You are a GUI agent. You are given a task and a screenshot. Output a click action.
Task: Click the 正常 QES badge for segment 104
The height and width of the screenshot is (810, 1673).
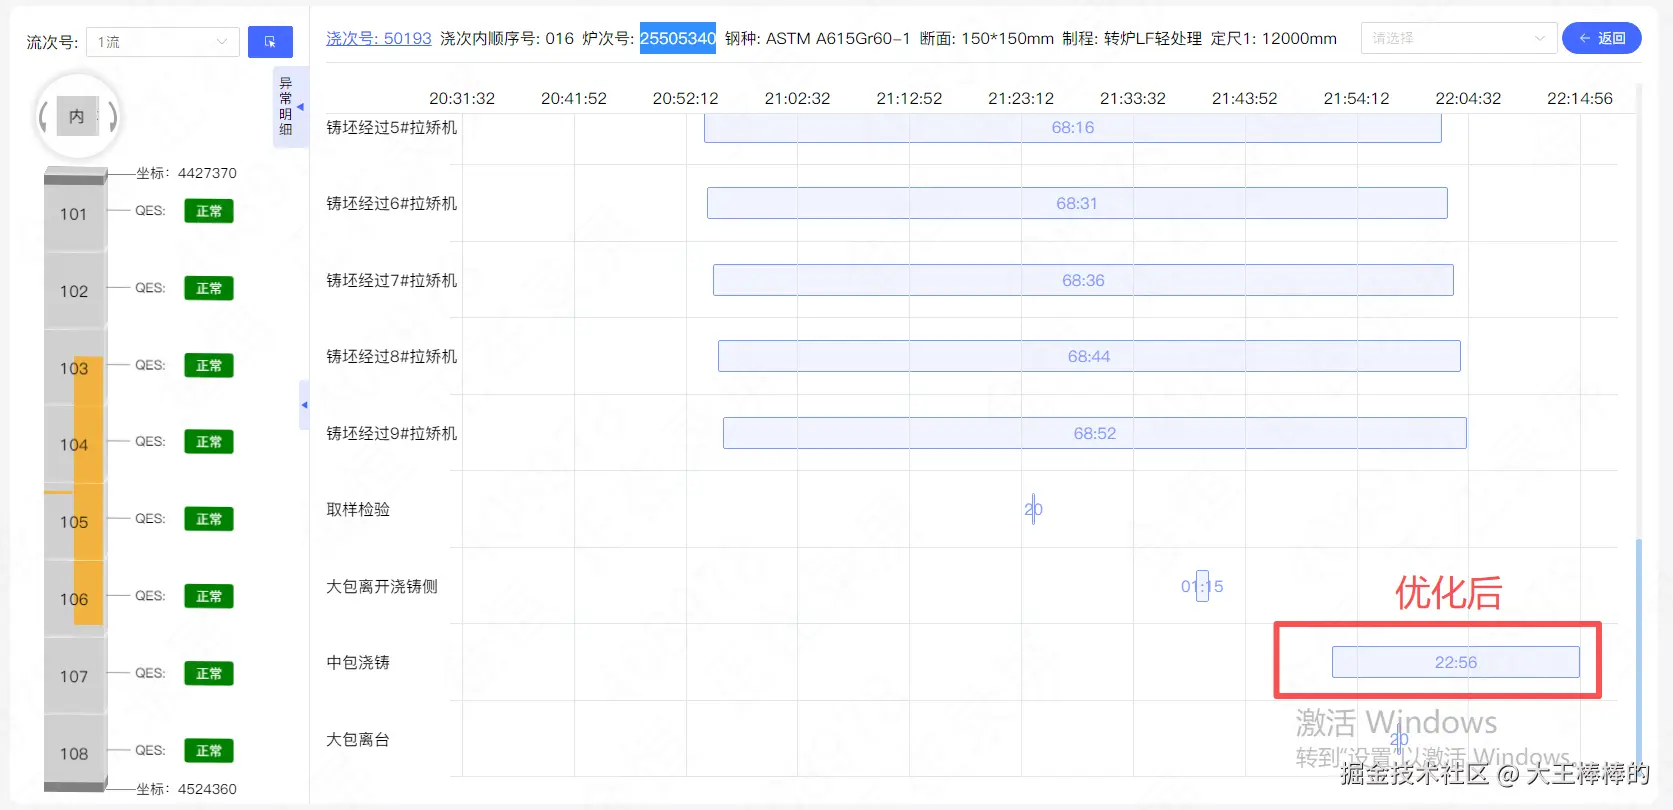click(x=209, y=442)
